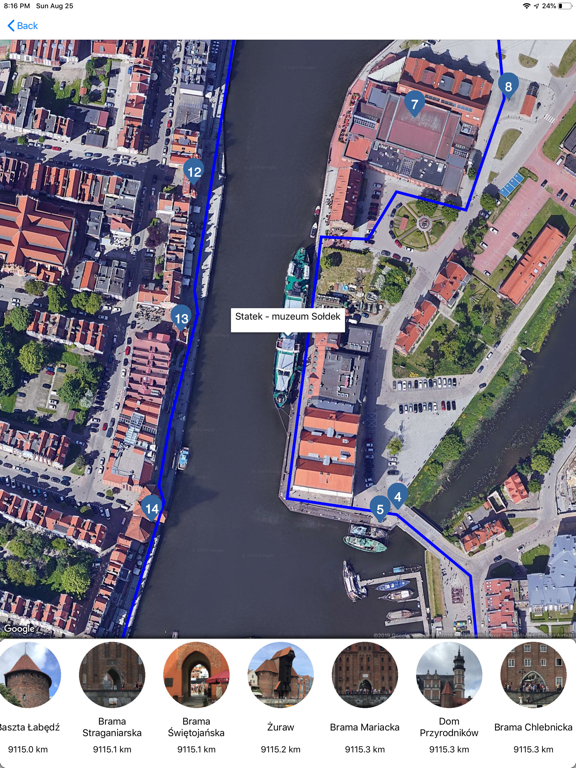Viewport: 576px width, 768px height.
Task: Select the Brama Straganiarska label text
Action: pyautogui.click(x=112, y=727)
